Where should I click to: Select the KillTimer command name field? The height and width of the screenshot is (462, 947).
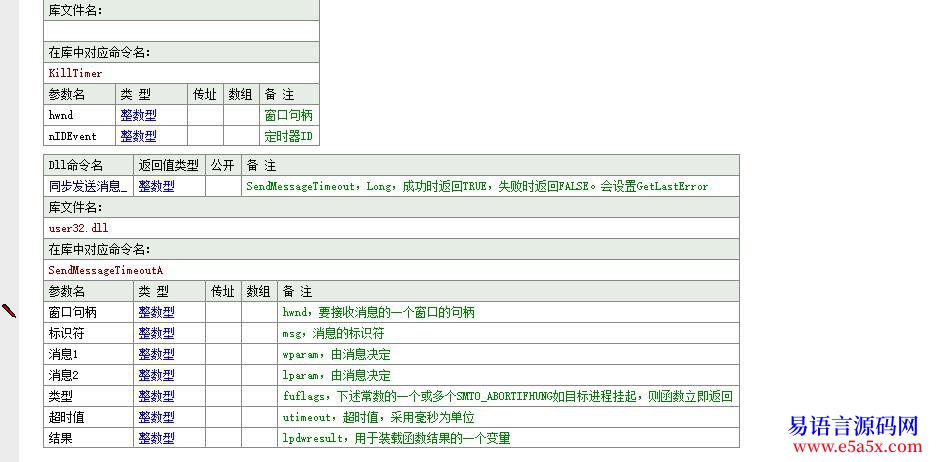(181, 73)
